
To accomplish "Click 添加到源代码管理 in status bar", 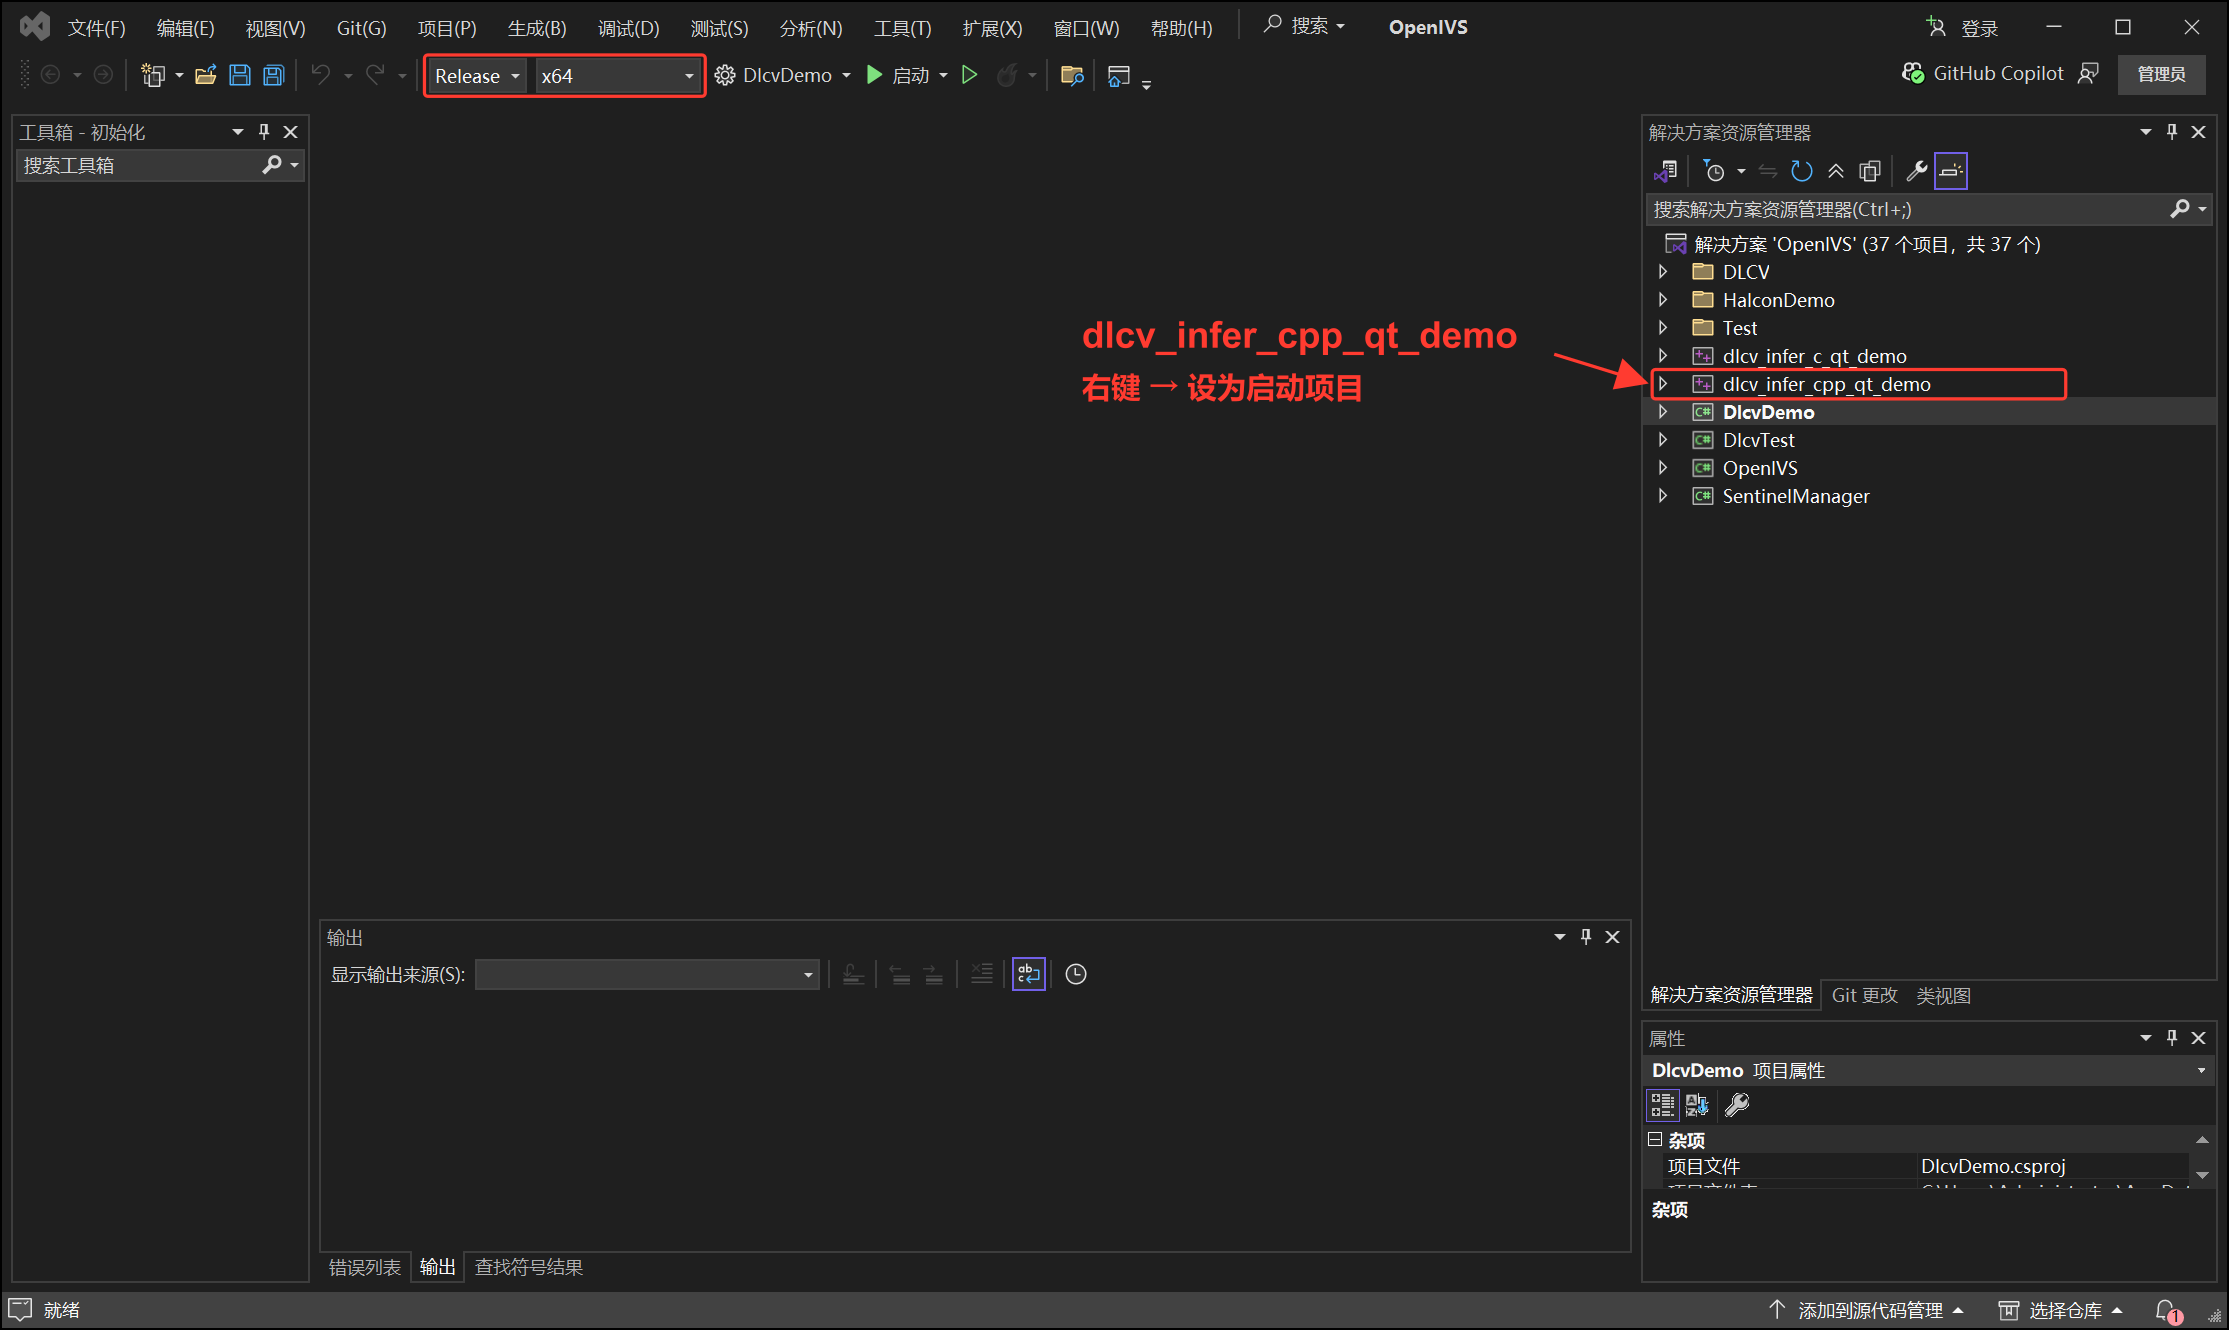I will (1867, 1311).
